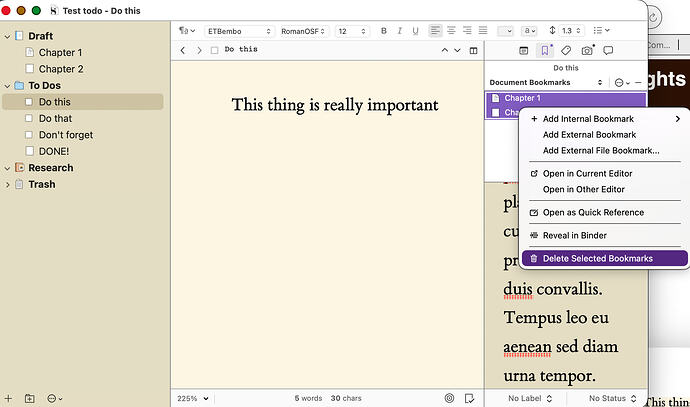The image size is (690, 407).
Task: Open the paragraph styles menu
Action: (x=187, y=31)
